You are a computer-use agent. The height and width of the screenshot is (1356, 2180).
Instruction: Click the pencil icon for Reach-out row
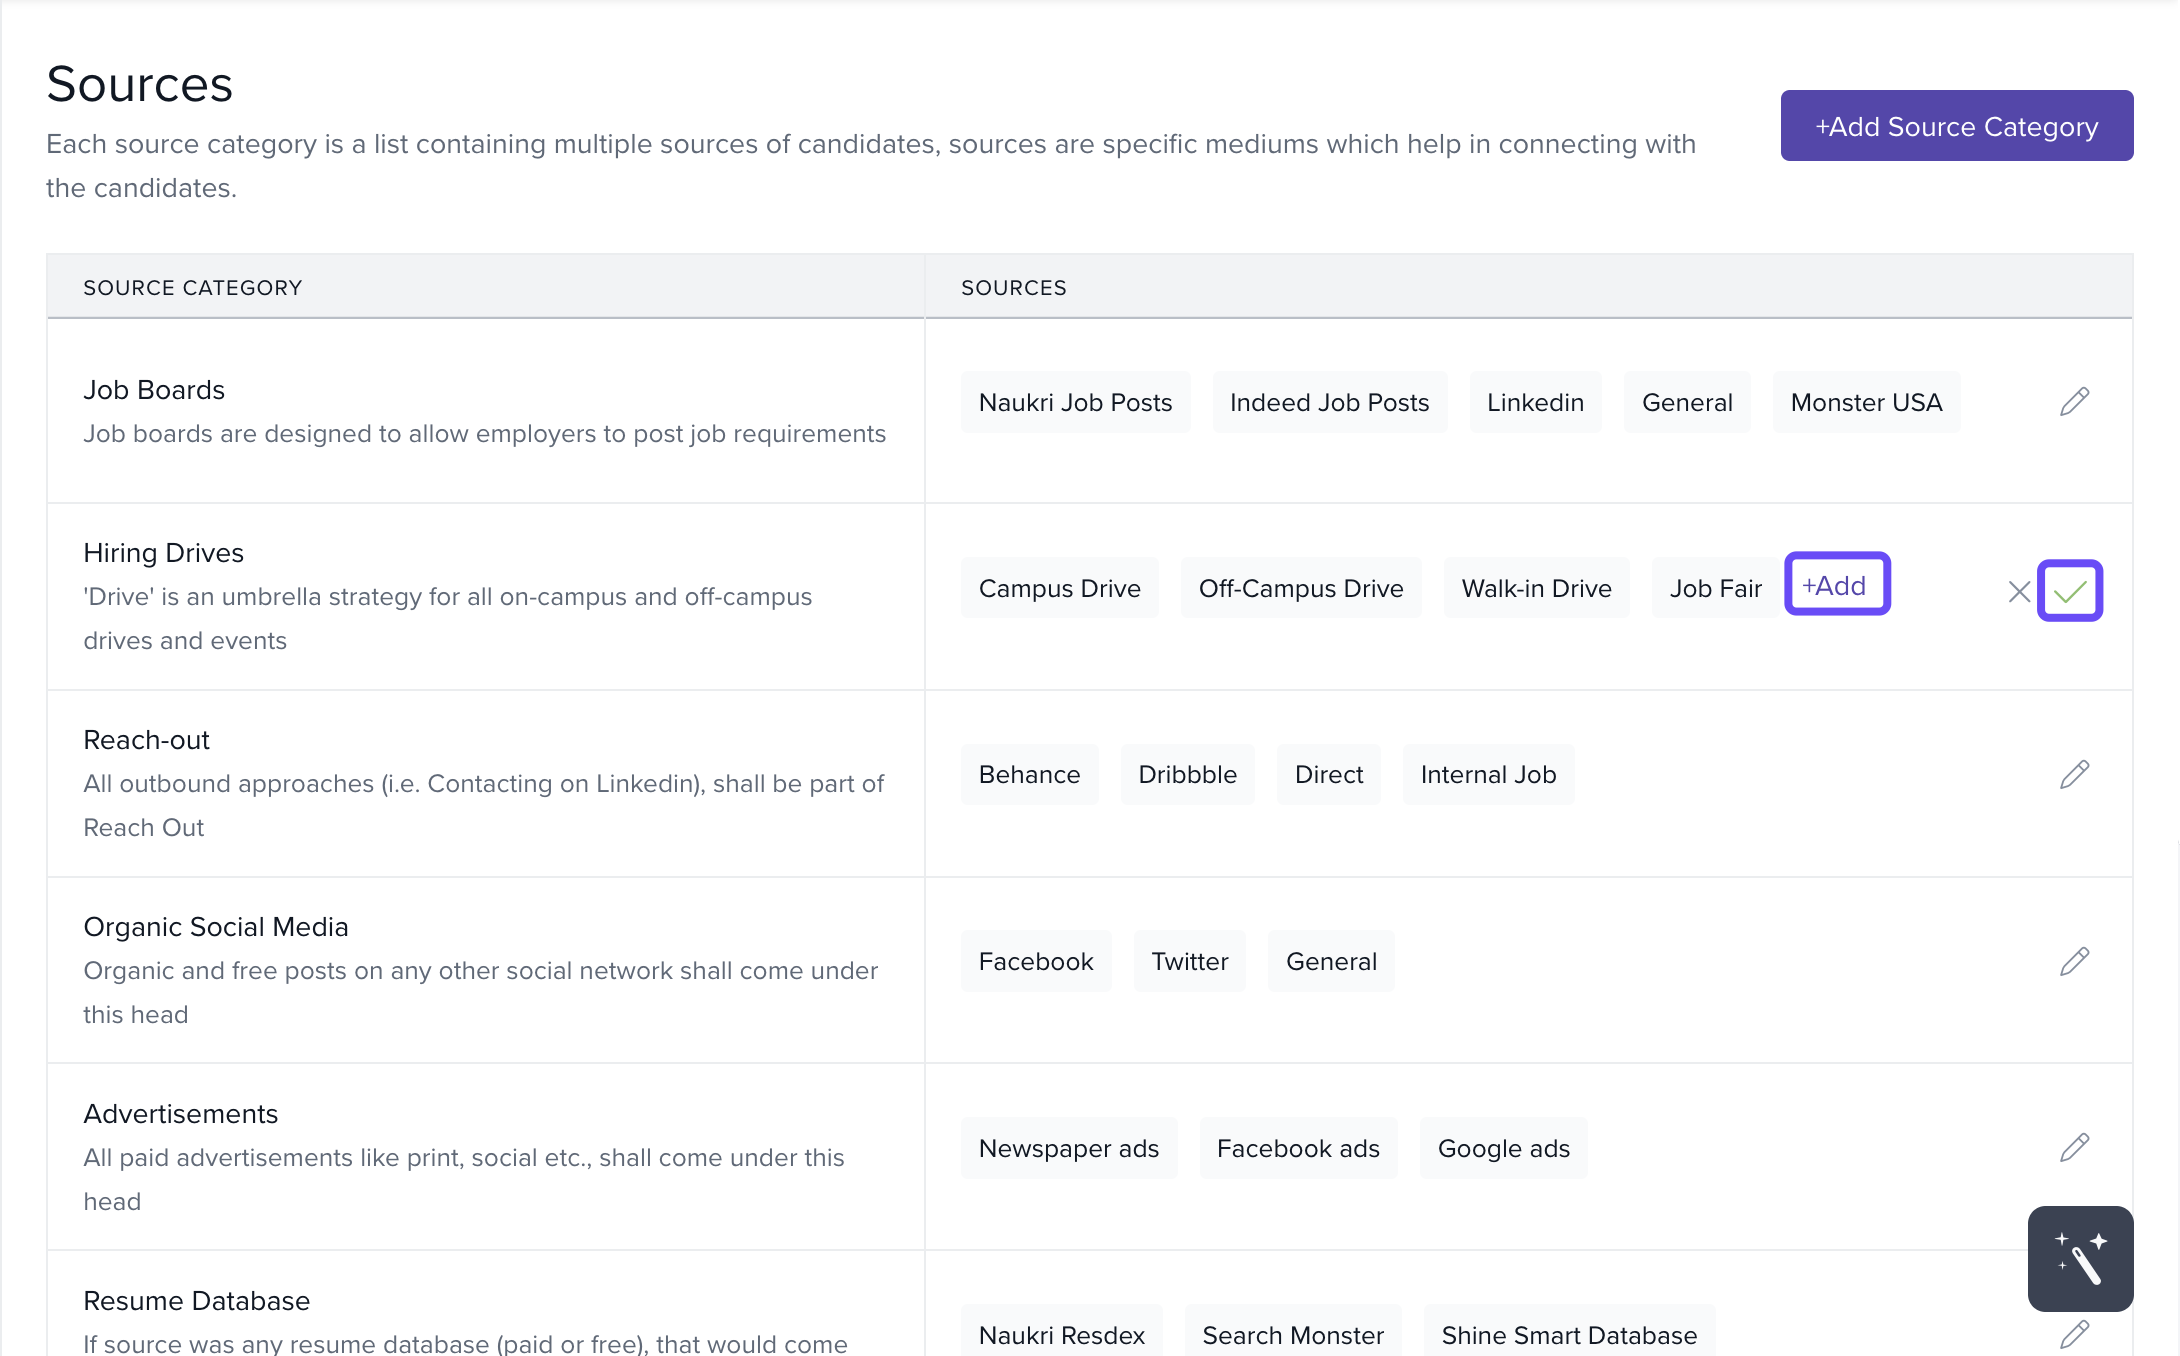[x=2074, y=775]
